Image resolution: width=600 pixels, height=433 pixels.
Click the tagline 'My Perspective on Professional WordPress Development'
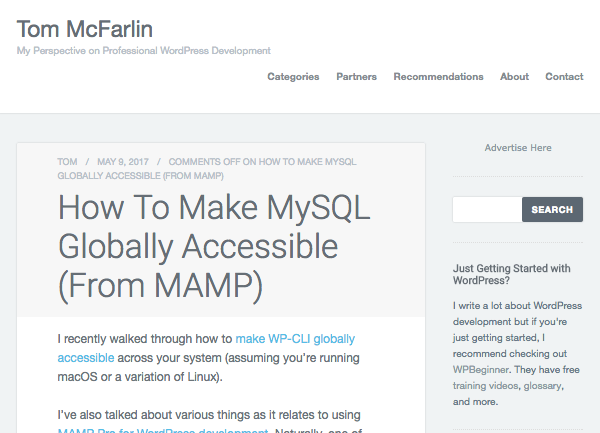143,51
